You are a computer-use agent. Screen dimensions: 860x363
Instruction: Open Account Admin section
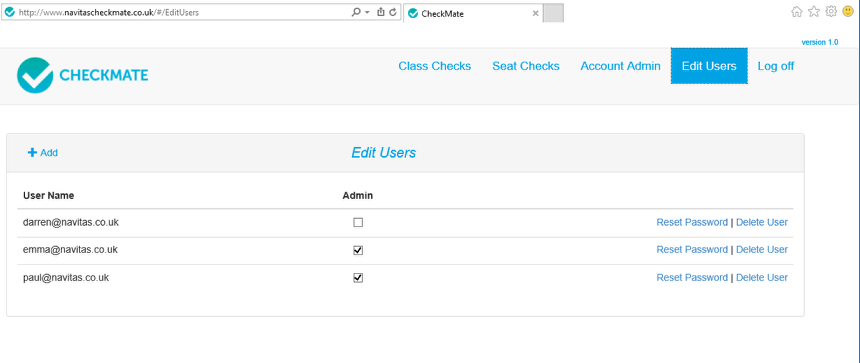620,66
